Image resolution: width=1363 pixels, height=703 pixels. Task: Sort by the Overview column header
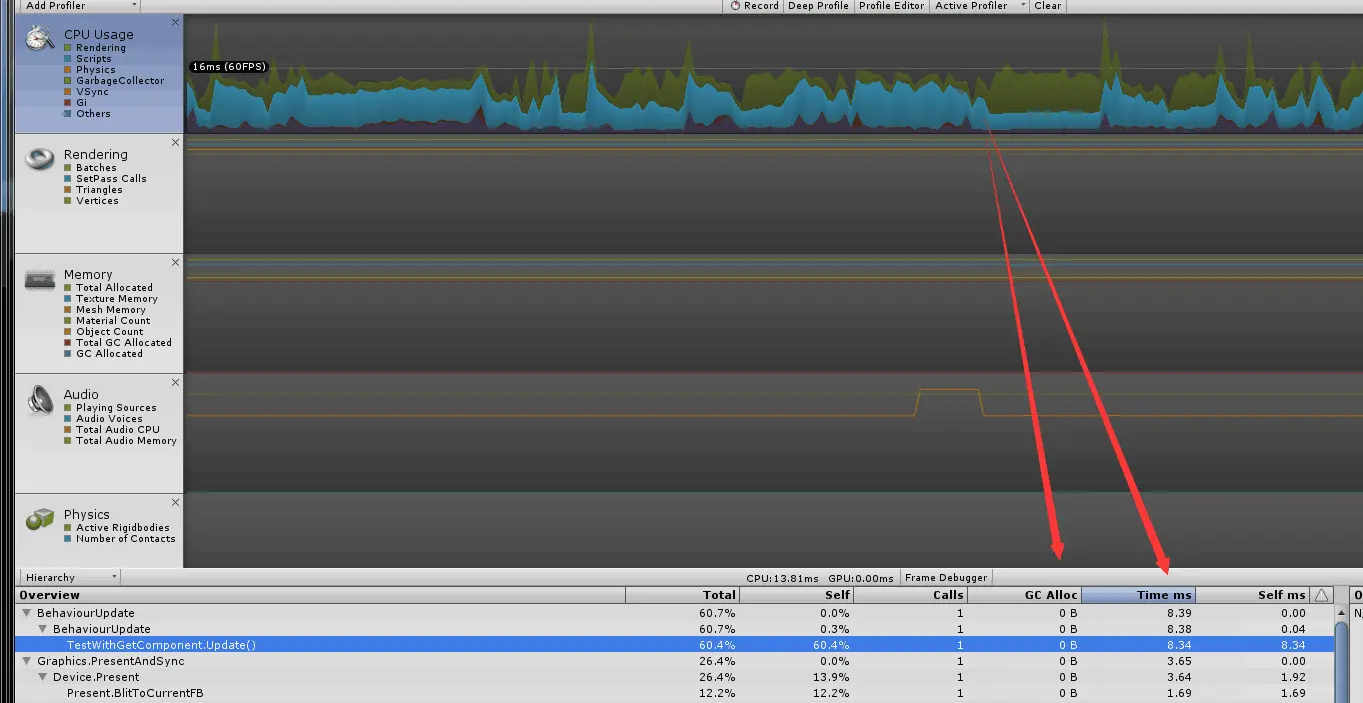click(x=320, y=595)
